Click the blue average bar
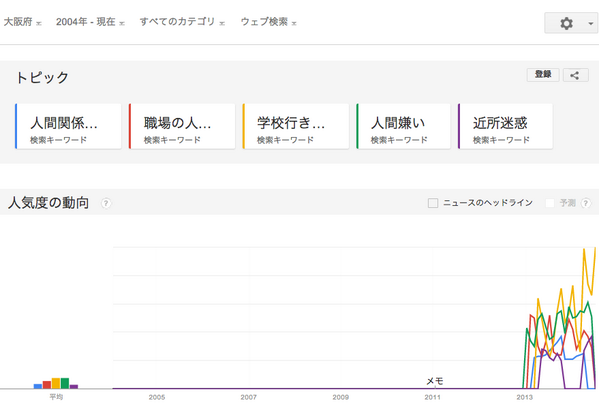The width and height of the screenshot is (599, 407). coord(38,386)
